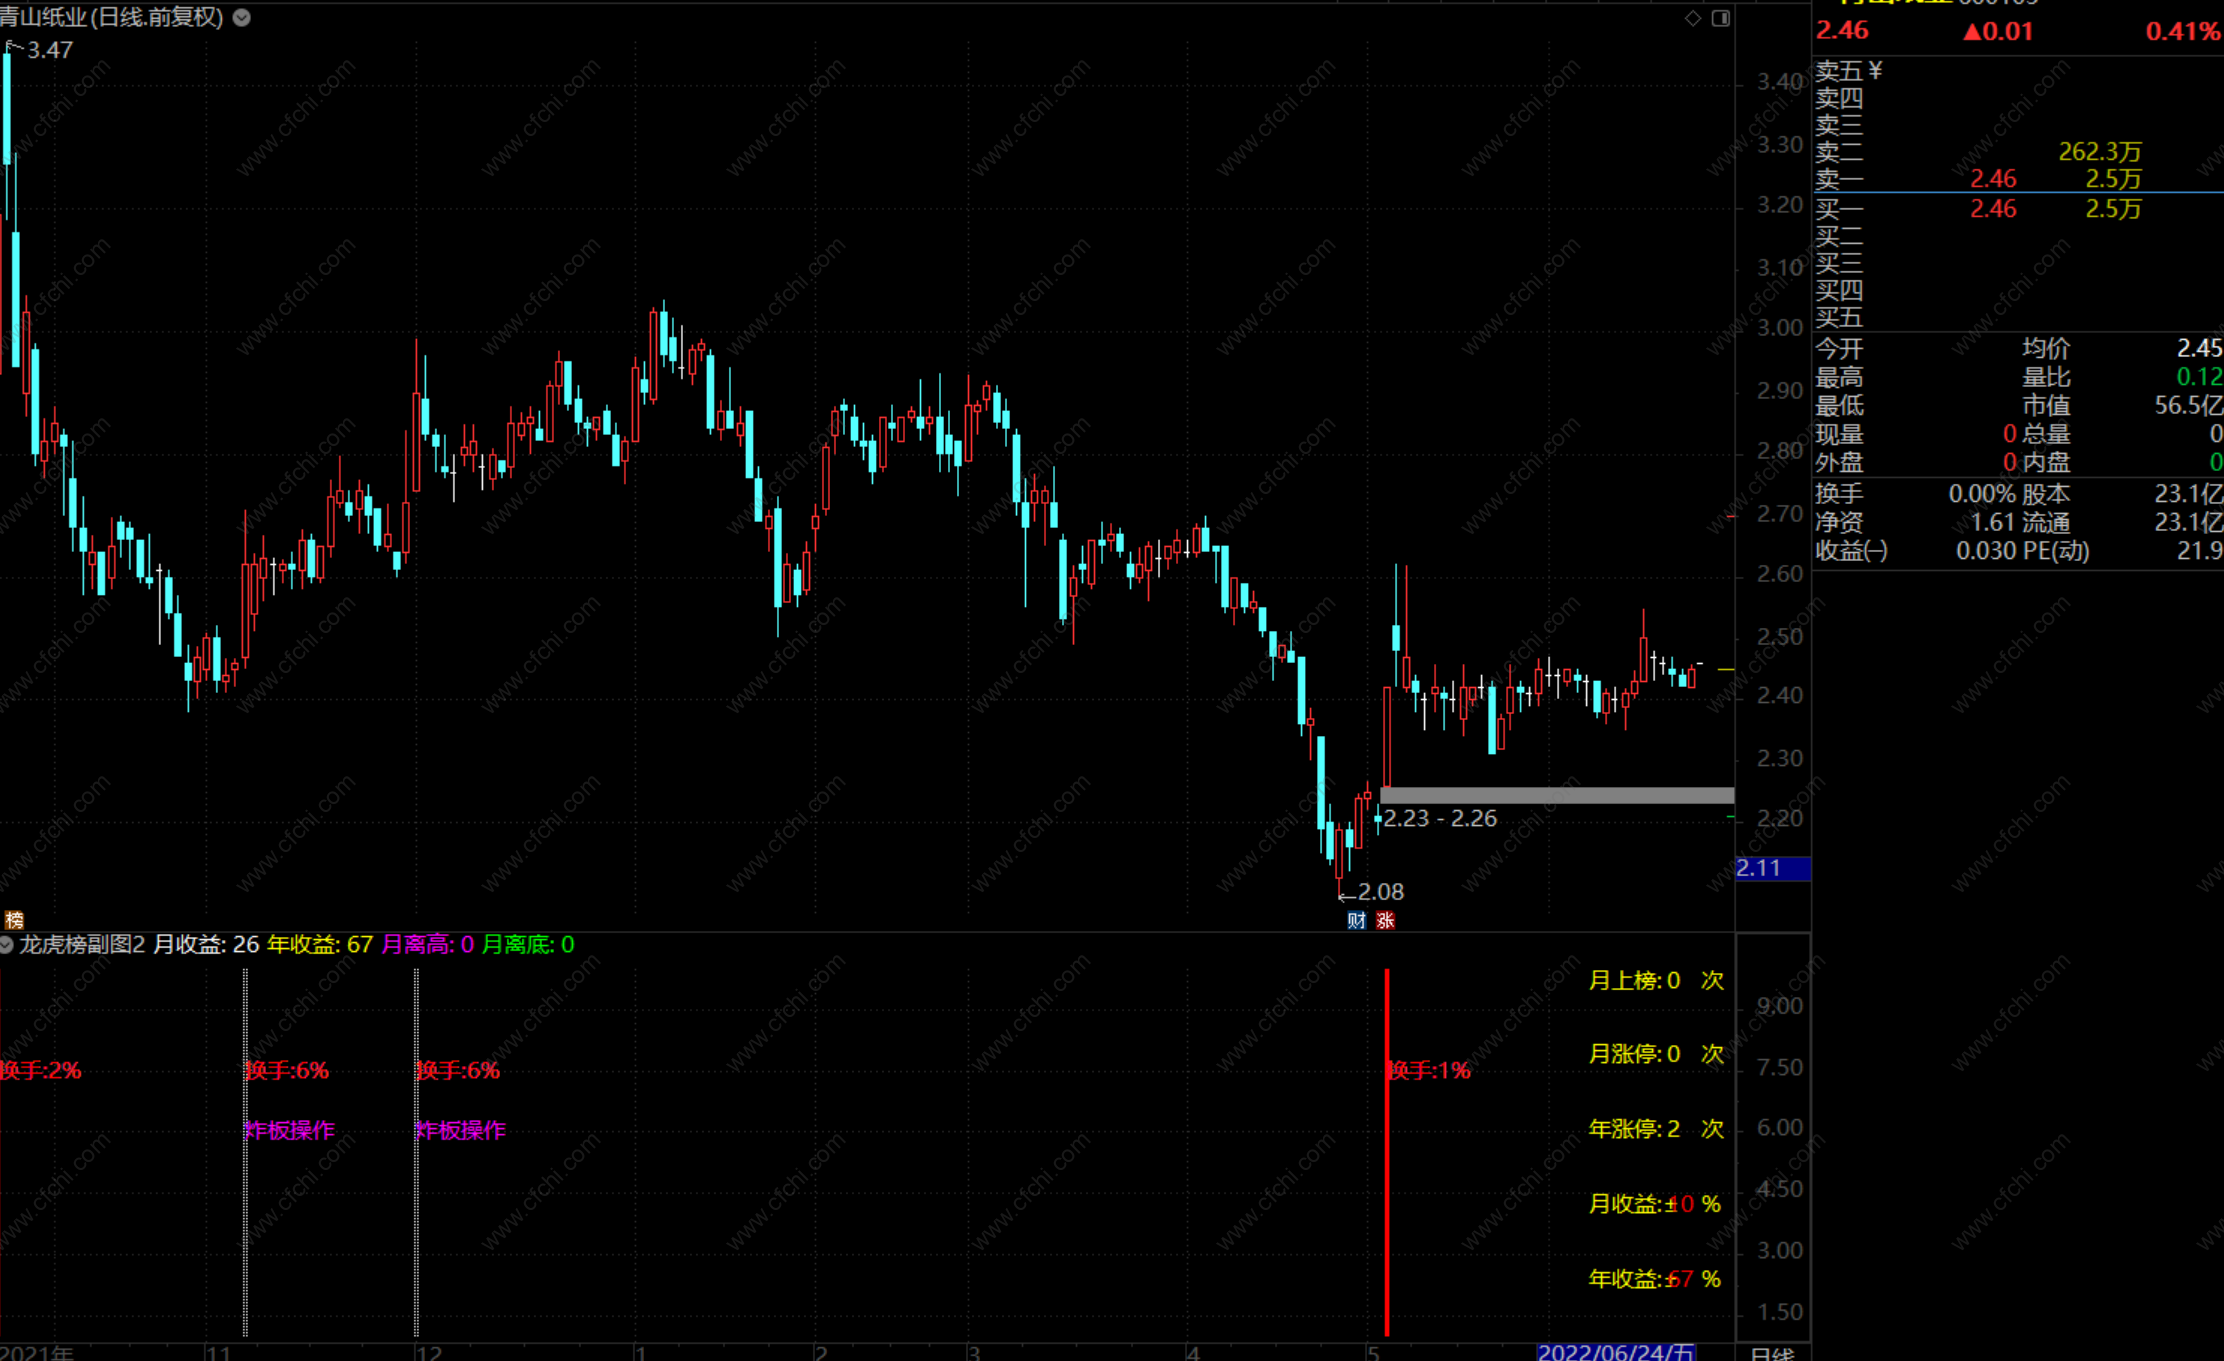Viewport: 2224px width, 1361px height.
Task: Expand the 青山纸业 chart title dropdown arrow
Action: pos(242,17)
